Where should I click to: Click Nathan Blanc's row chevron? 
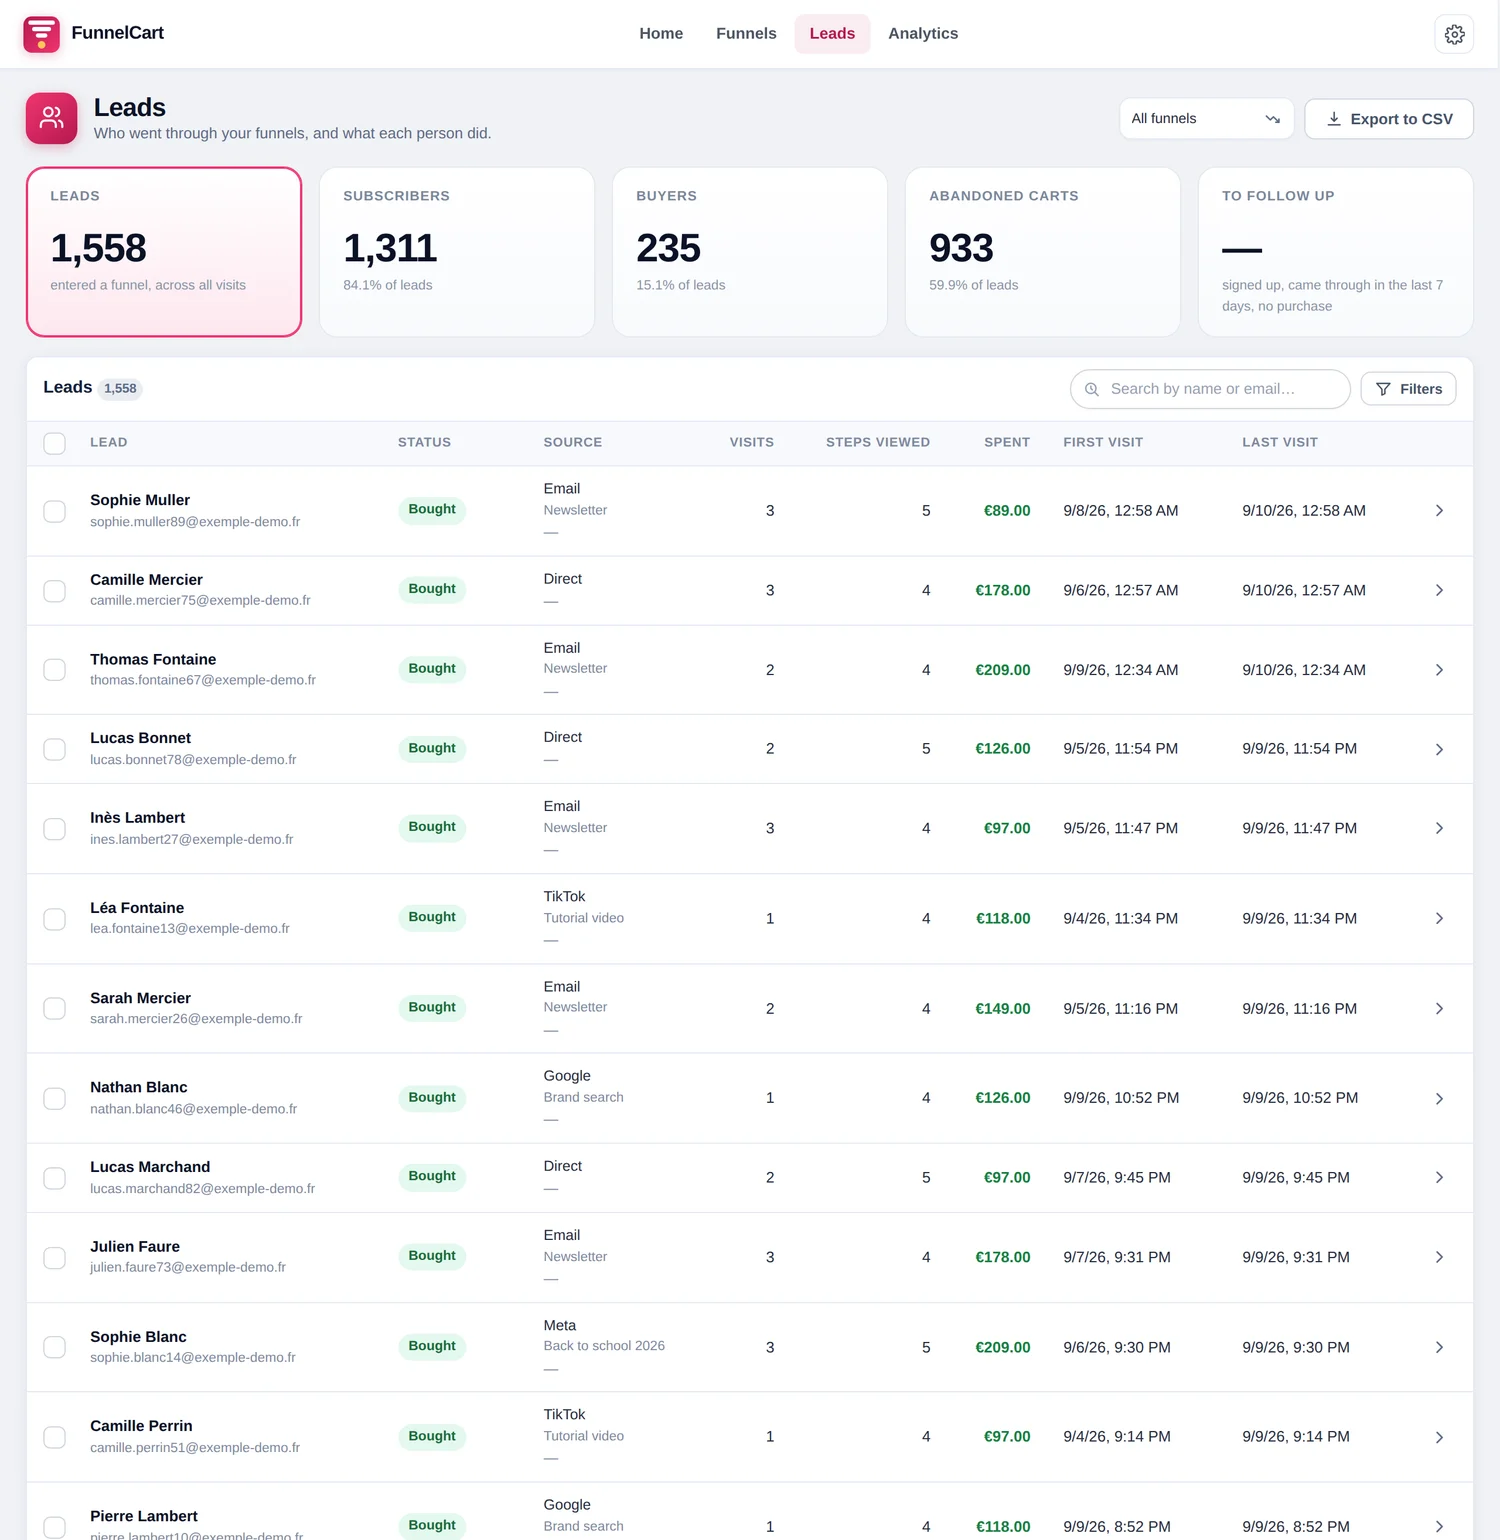click(x=1439, y=1098)
